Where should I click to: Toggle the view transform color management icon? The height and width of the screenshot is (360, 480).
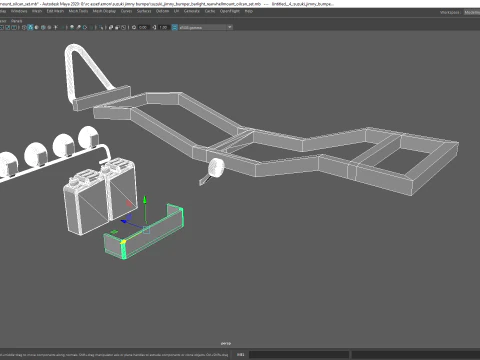174,27
